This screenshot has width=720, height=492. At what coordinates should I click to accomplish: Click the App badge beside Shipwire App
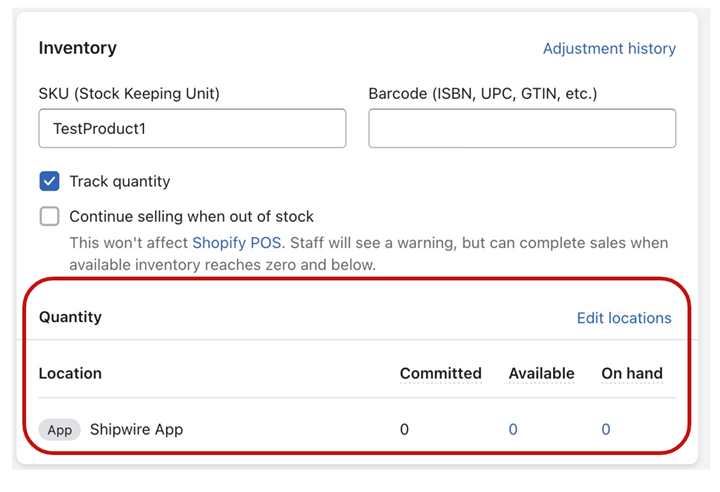click(x=60, y=430)
